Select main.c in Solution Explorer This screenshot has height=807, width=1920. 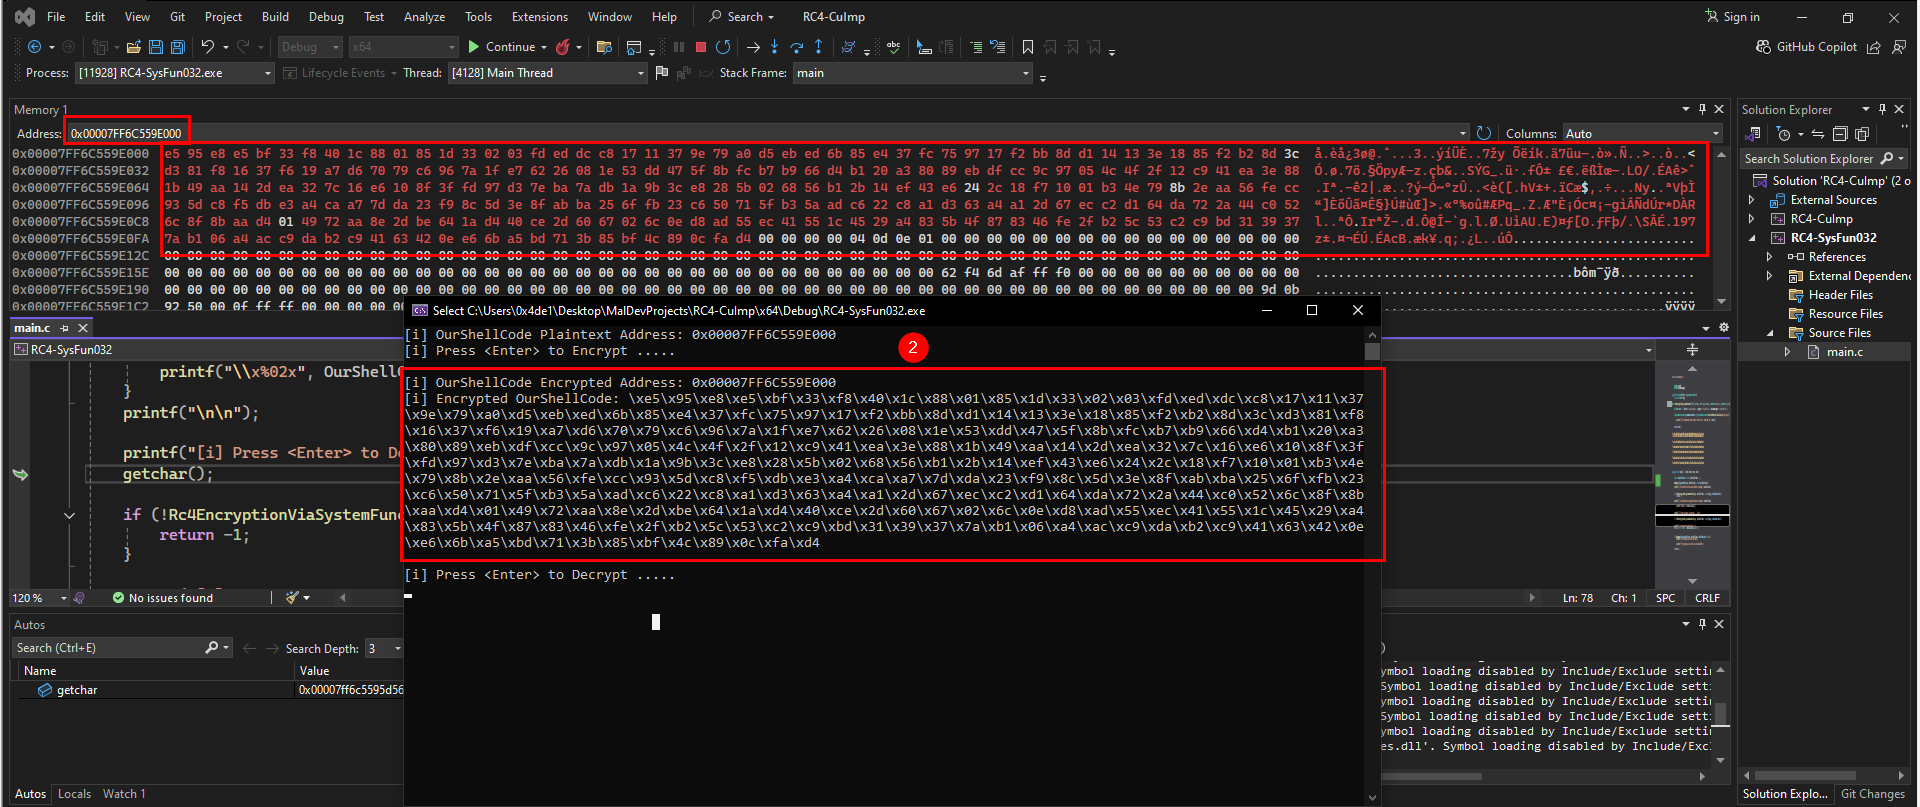(x=1844, y=352)
